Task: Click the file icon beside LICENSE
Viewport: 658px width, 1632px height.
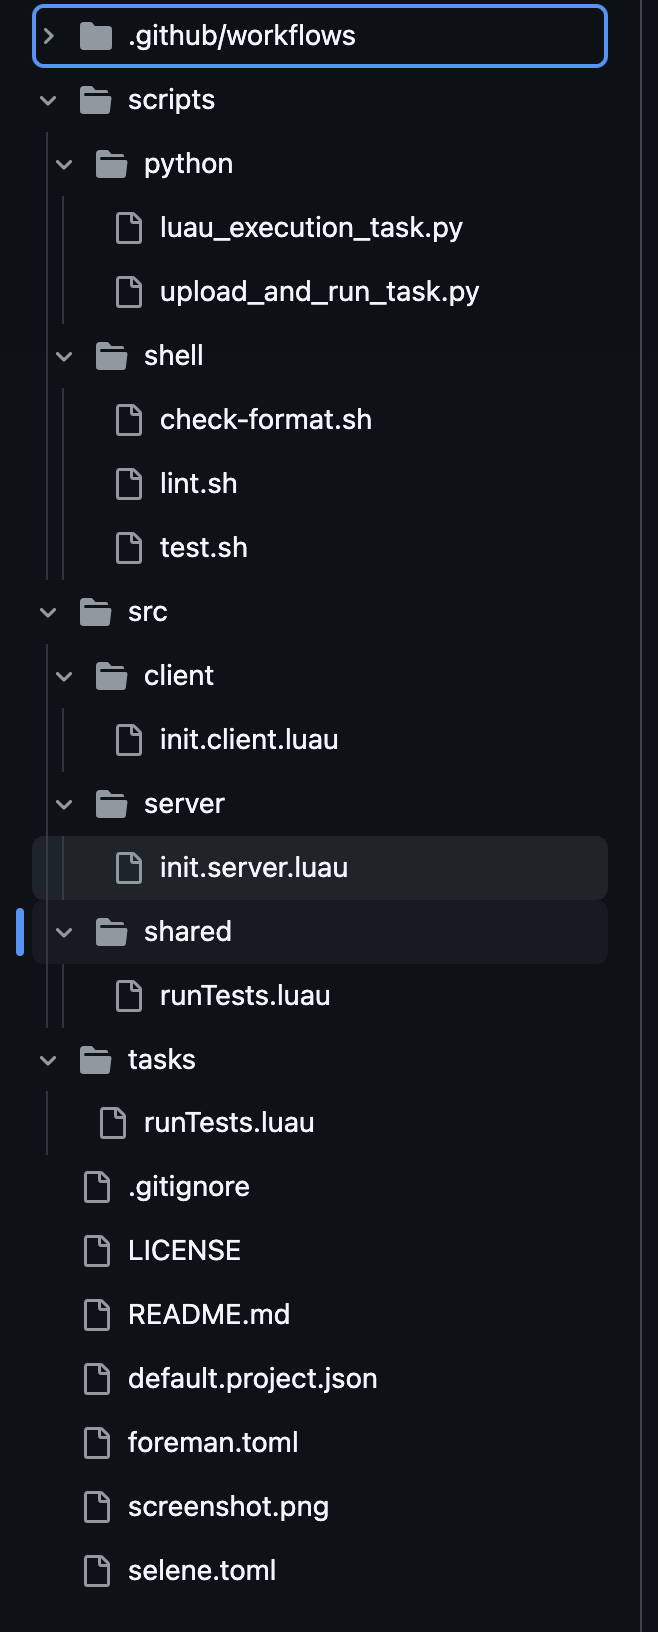Action: (97, 1251)
